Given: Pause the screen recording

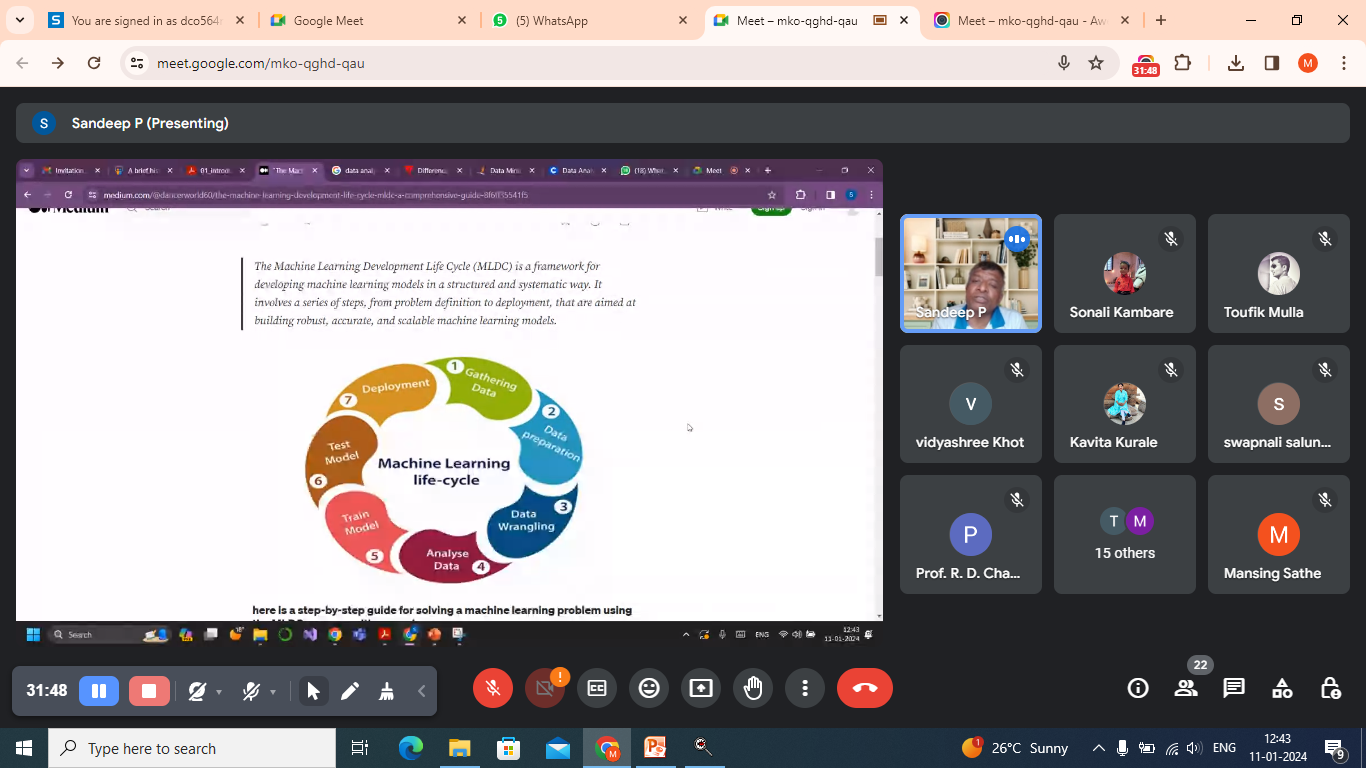Looking at the screenshot, I should pyautogui.click(x=99, y=691).
